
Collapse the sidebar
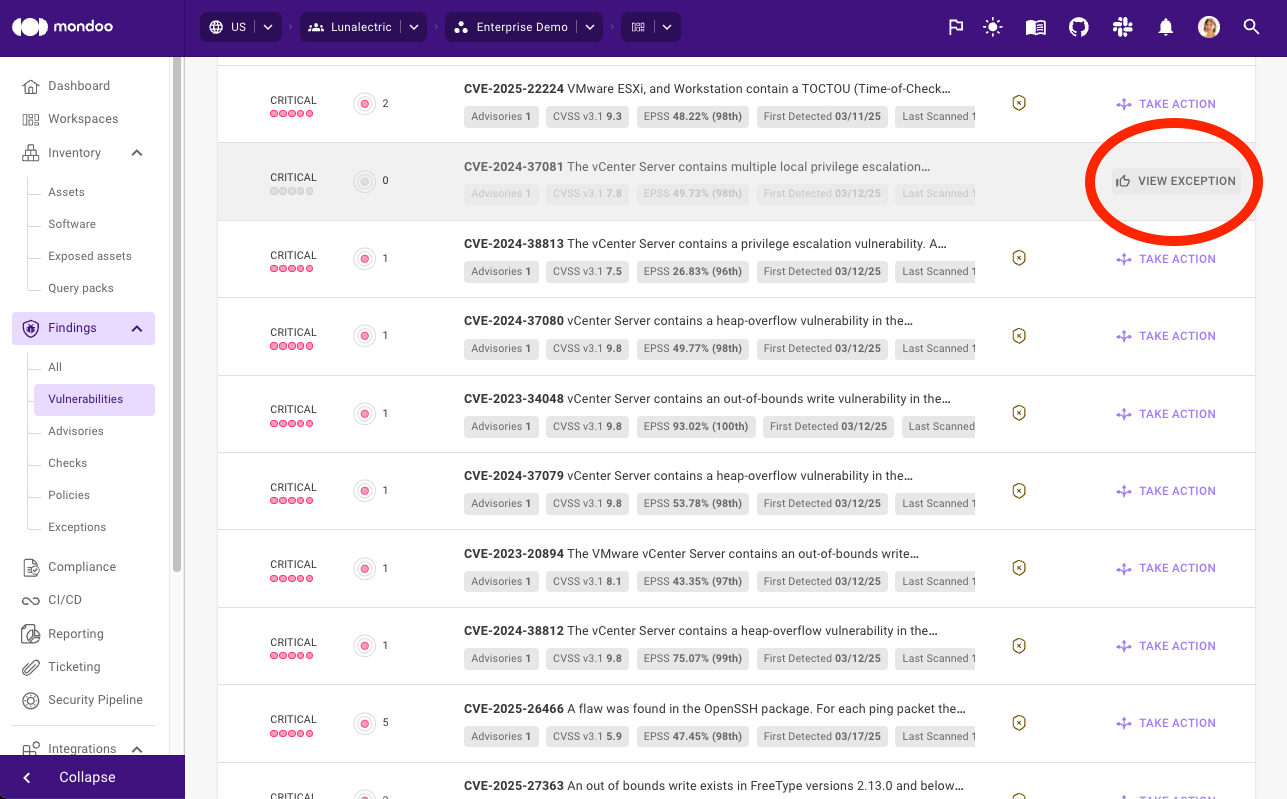coord(92,777)
